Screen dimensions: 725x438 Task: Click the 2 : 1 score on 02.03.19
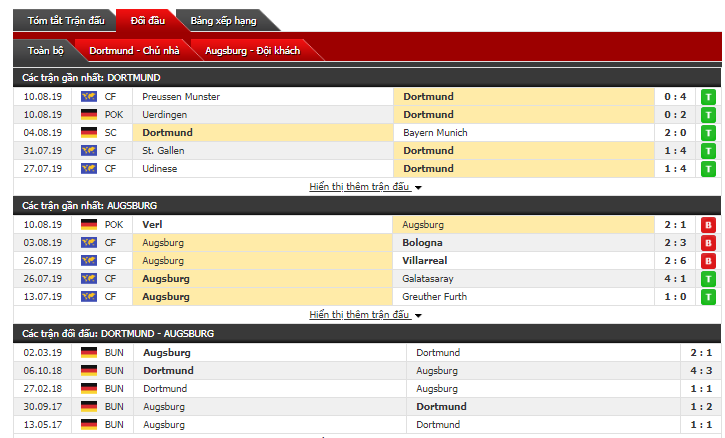coord(701,353)
